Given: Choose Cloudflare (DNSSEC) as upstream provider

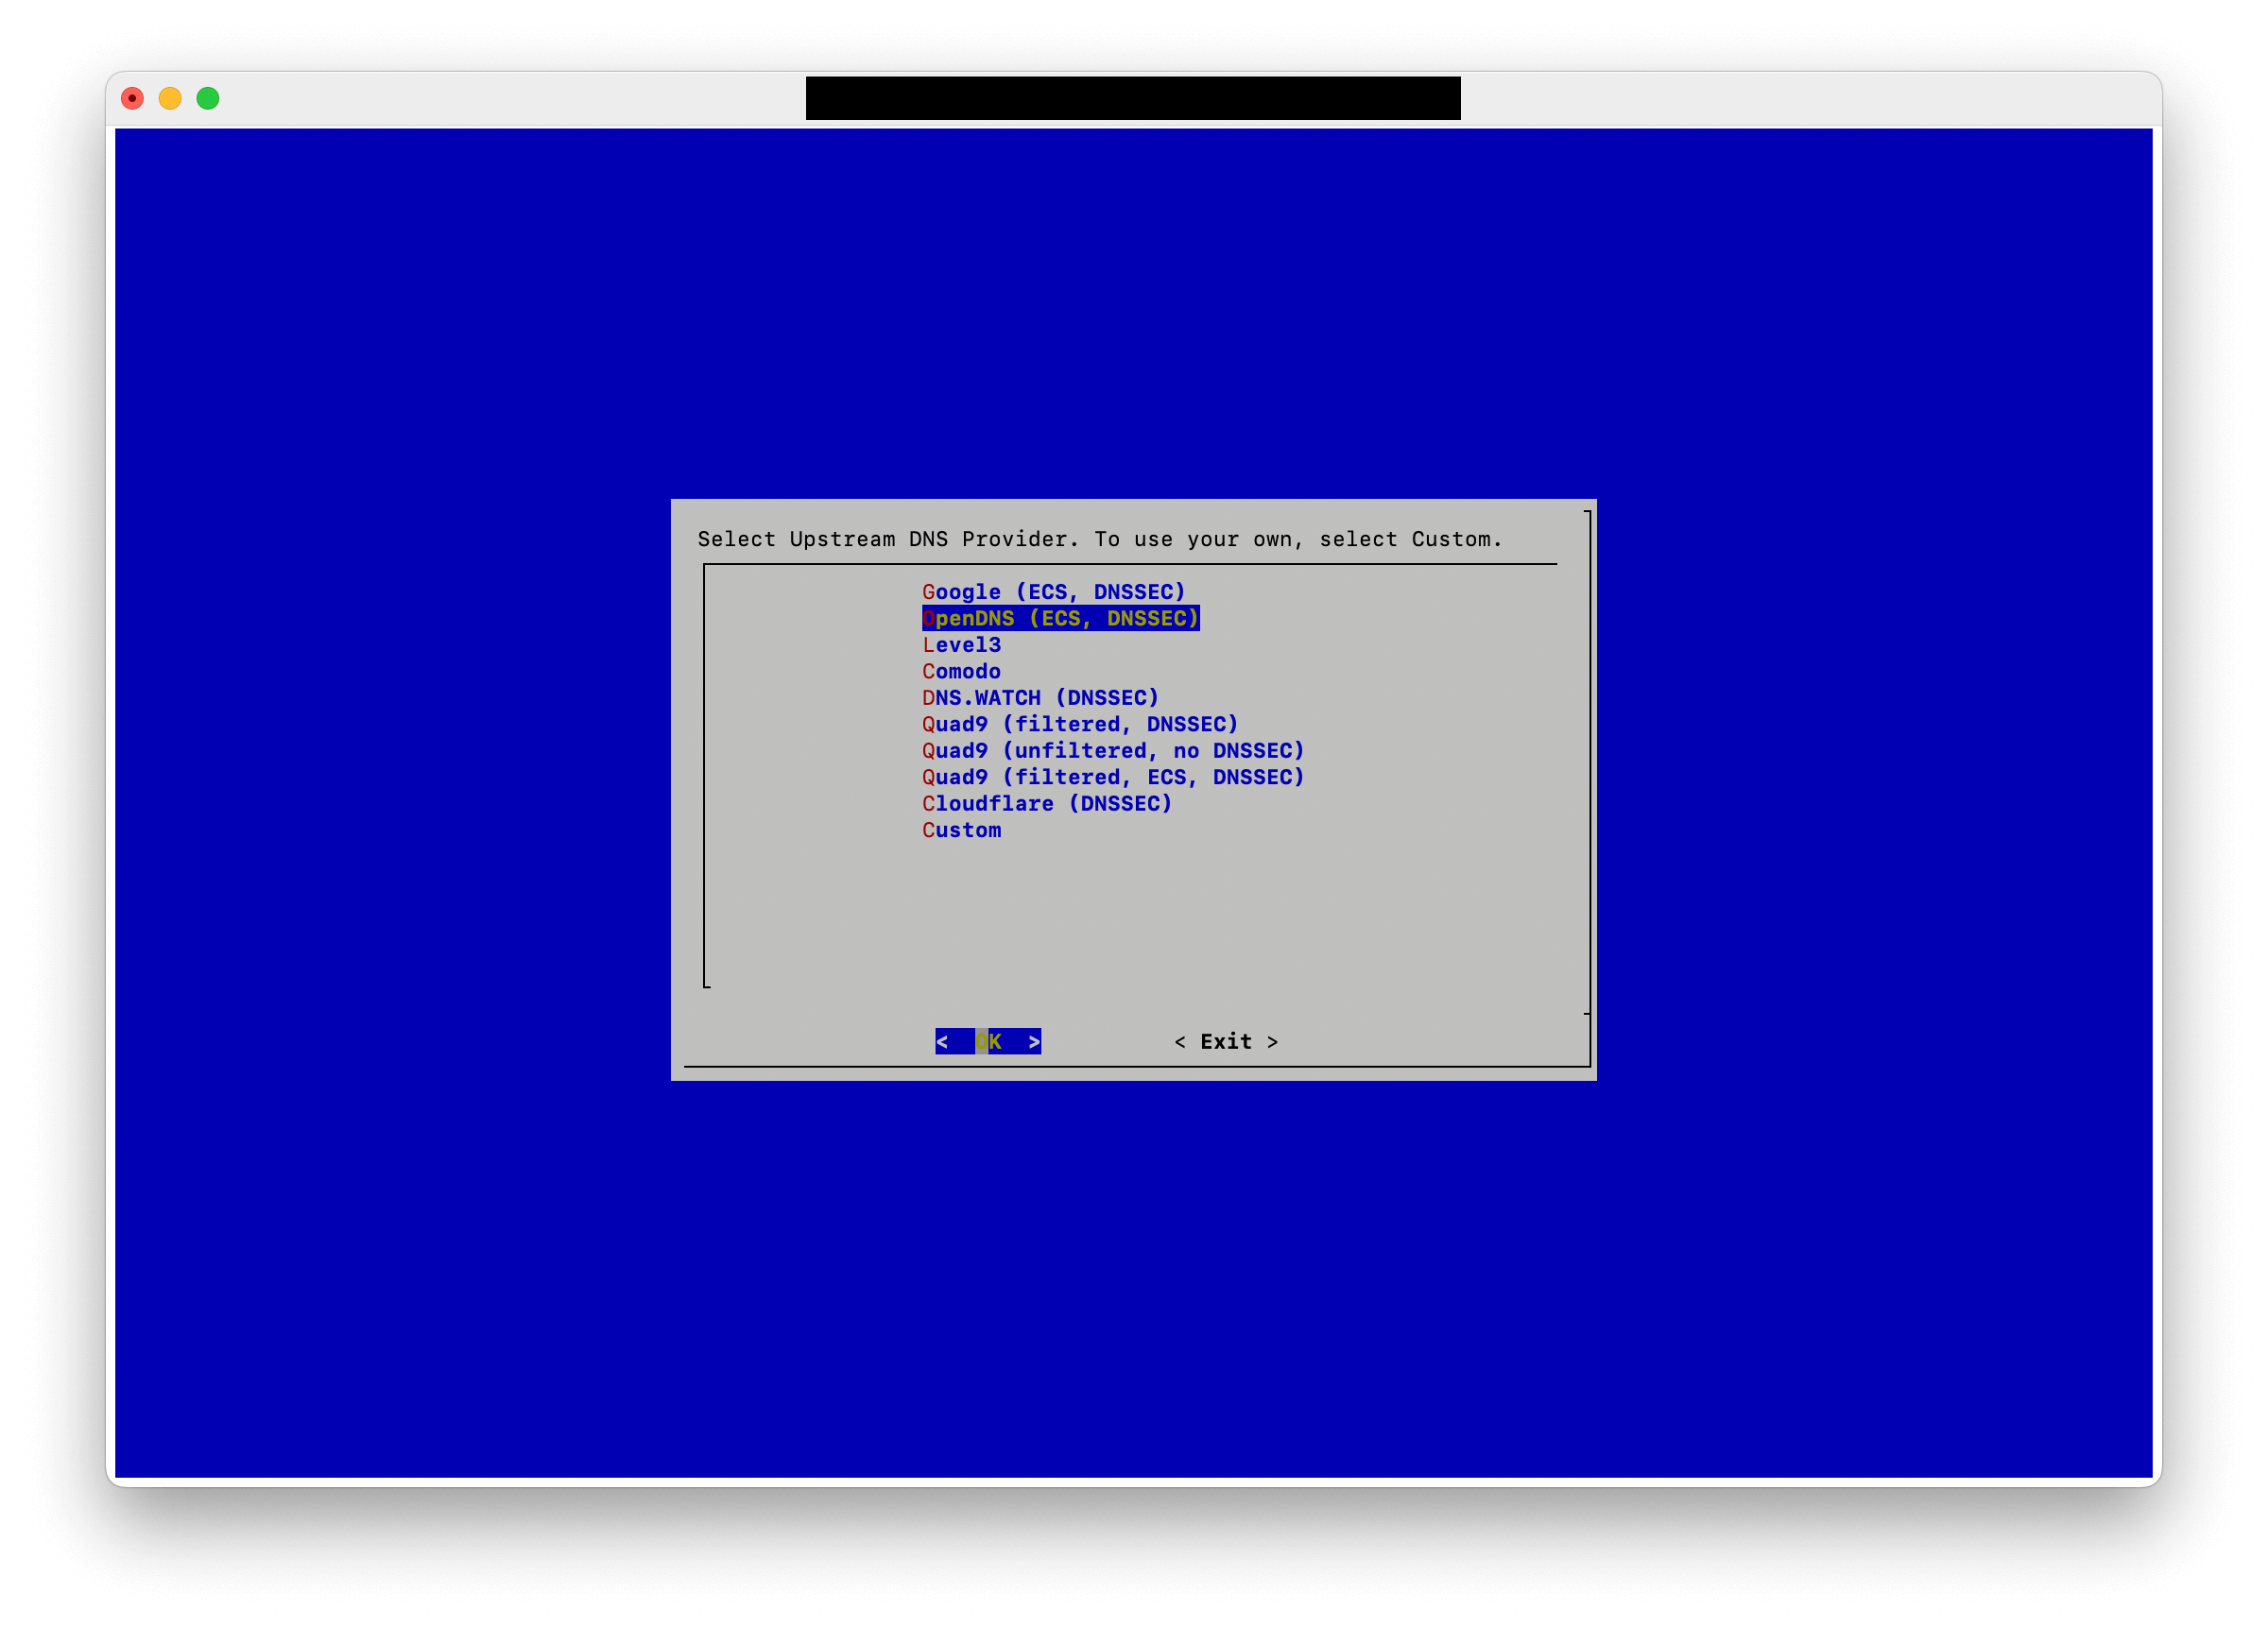Looking at the screenshot, I should [x=1046, y=803].
